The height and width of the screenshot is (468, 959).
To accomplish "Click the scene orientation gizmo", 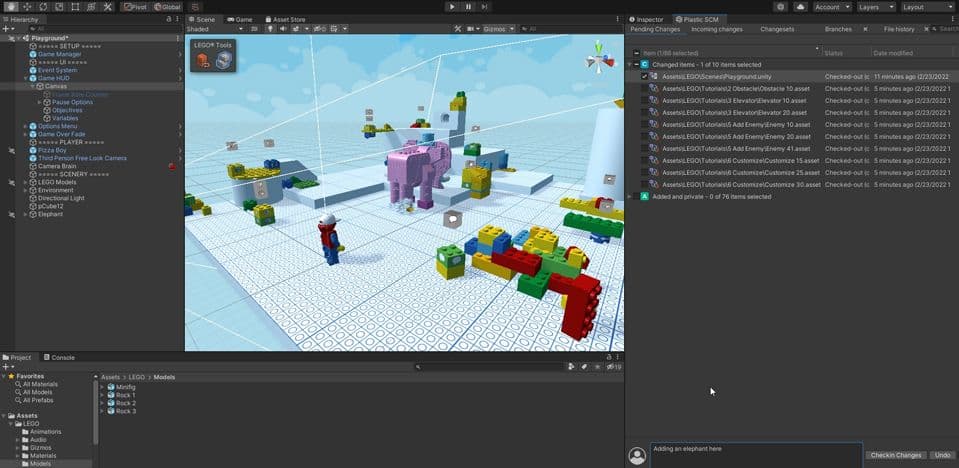I will tap(600, 58).
